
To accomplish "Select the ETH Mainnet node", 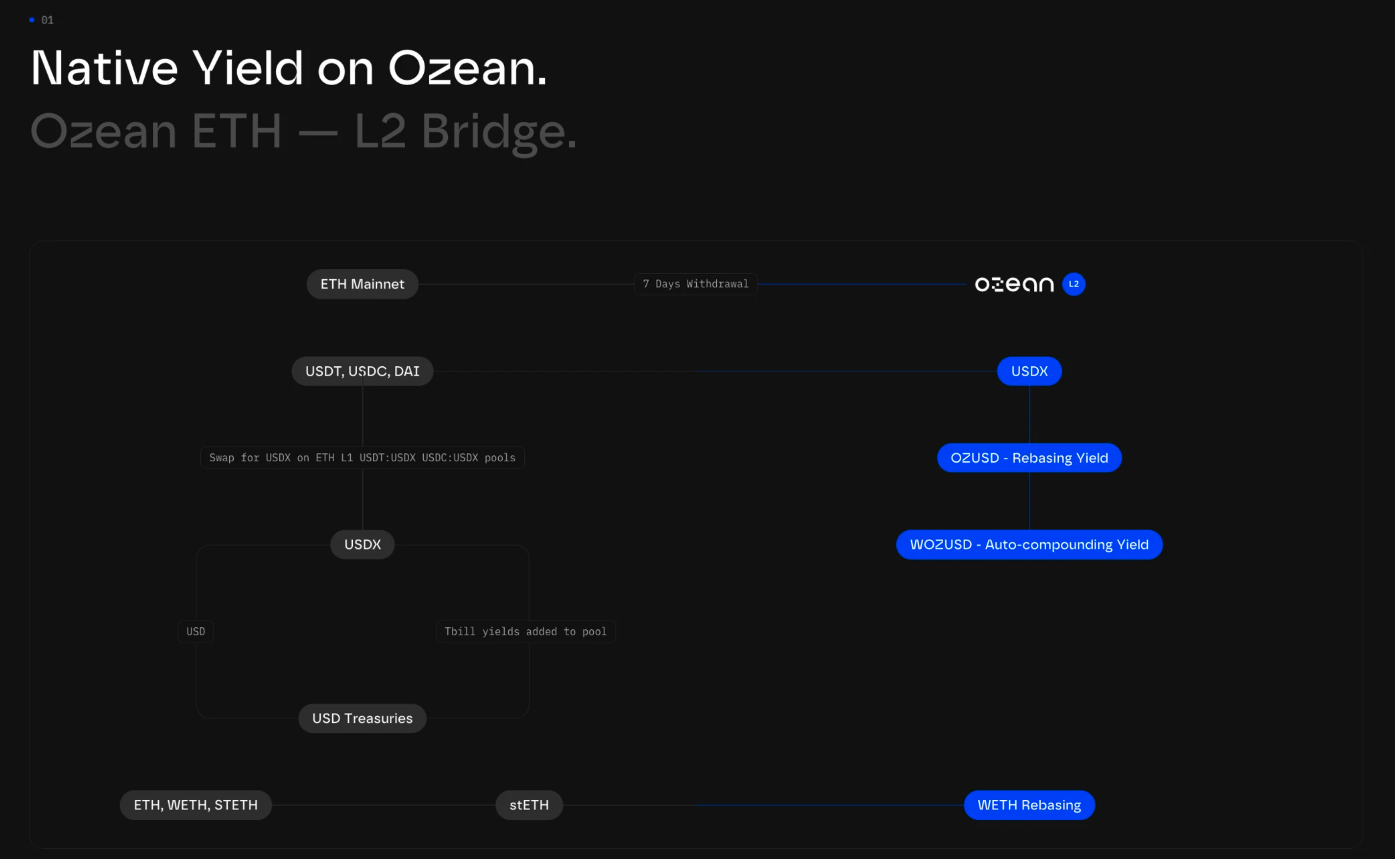I will click(x=362, y=284).
